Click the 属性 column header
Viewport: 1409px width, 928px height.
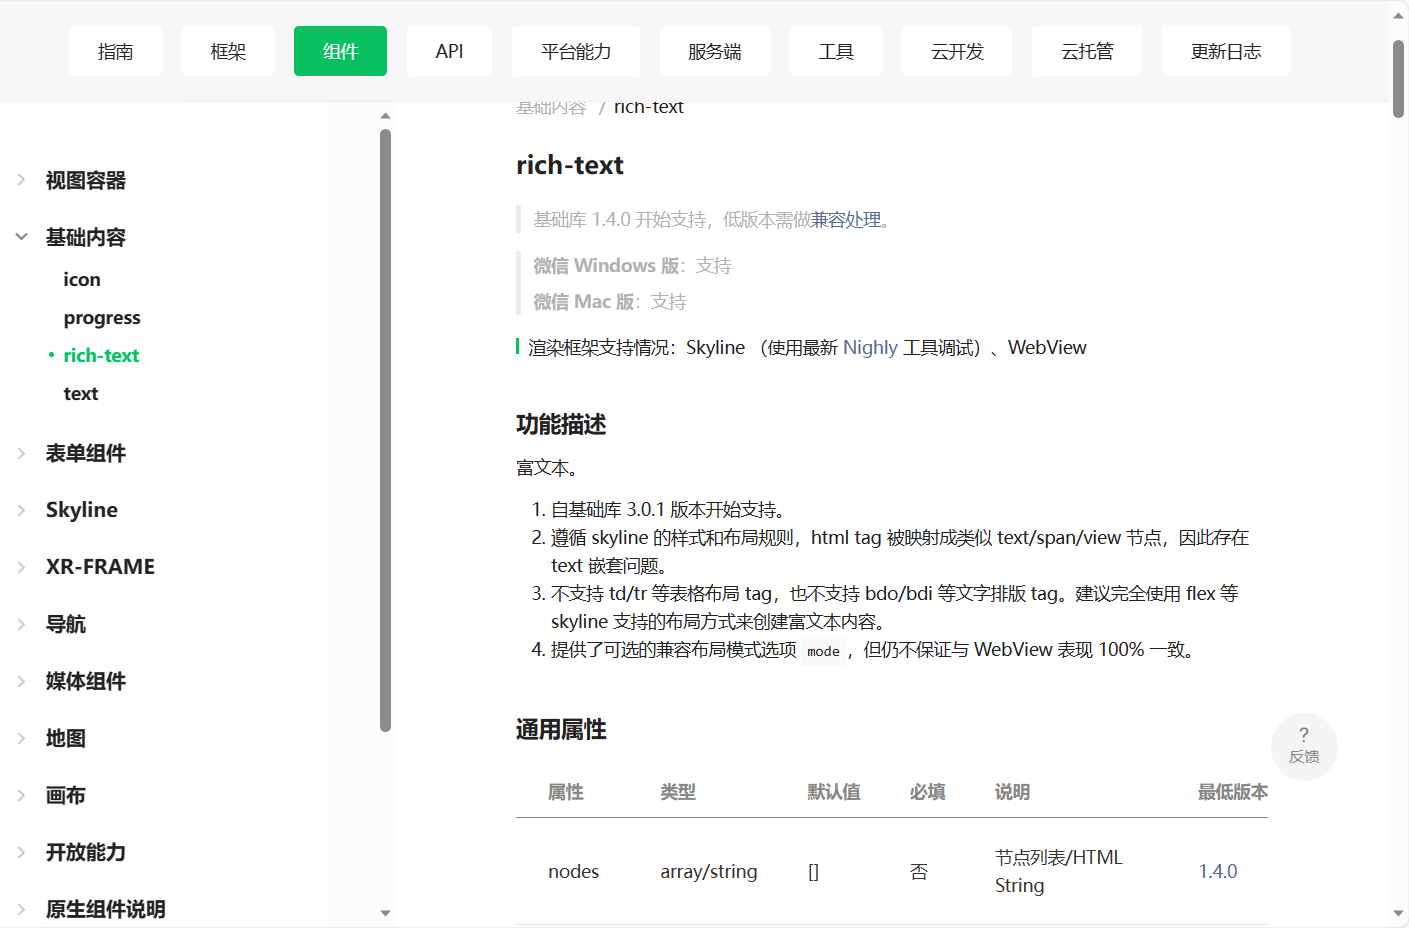566,792
